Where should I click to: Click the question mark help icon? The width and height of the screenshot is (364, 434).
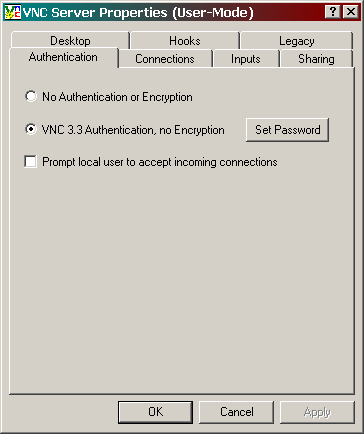click(x=333, y=12)
